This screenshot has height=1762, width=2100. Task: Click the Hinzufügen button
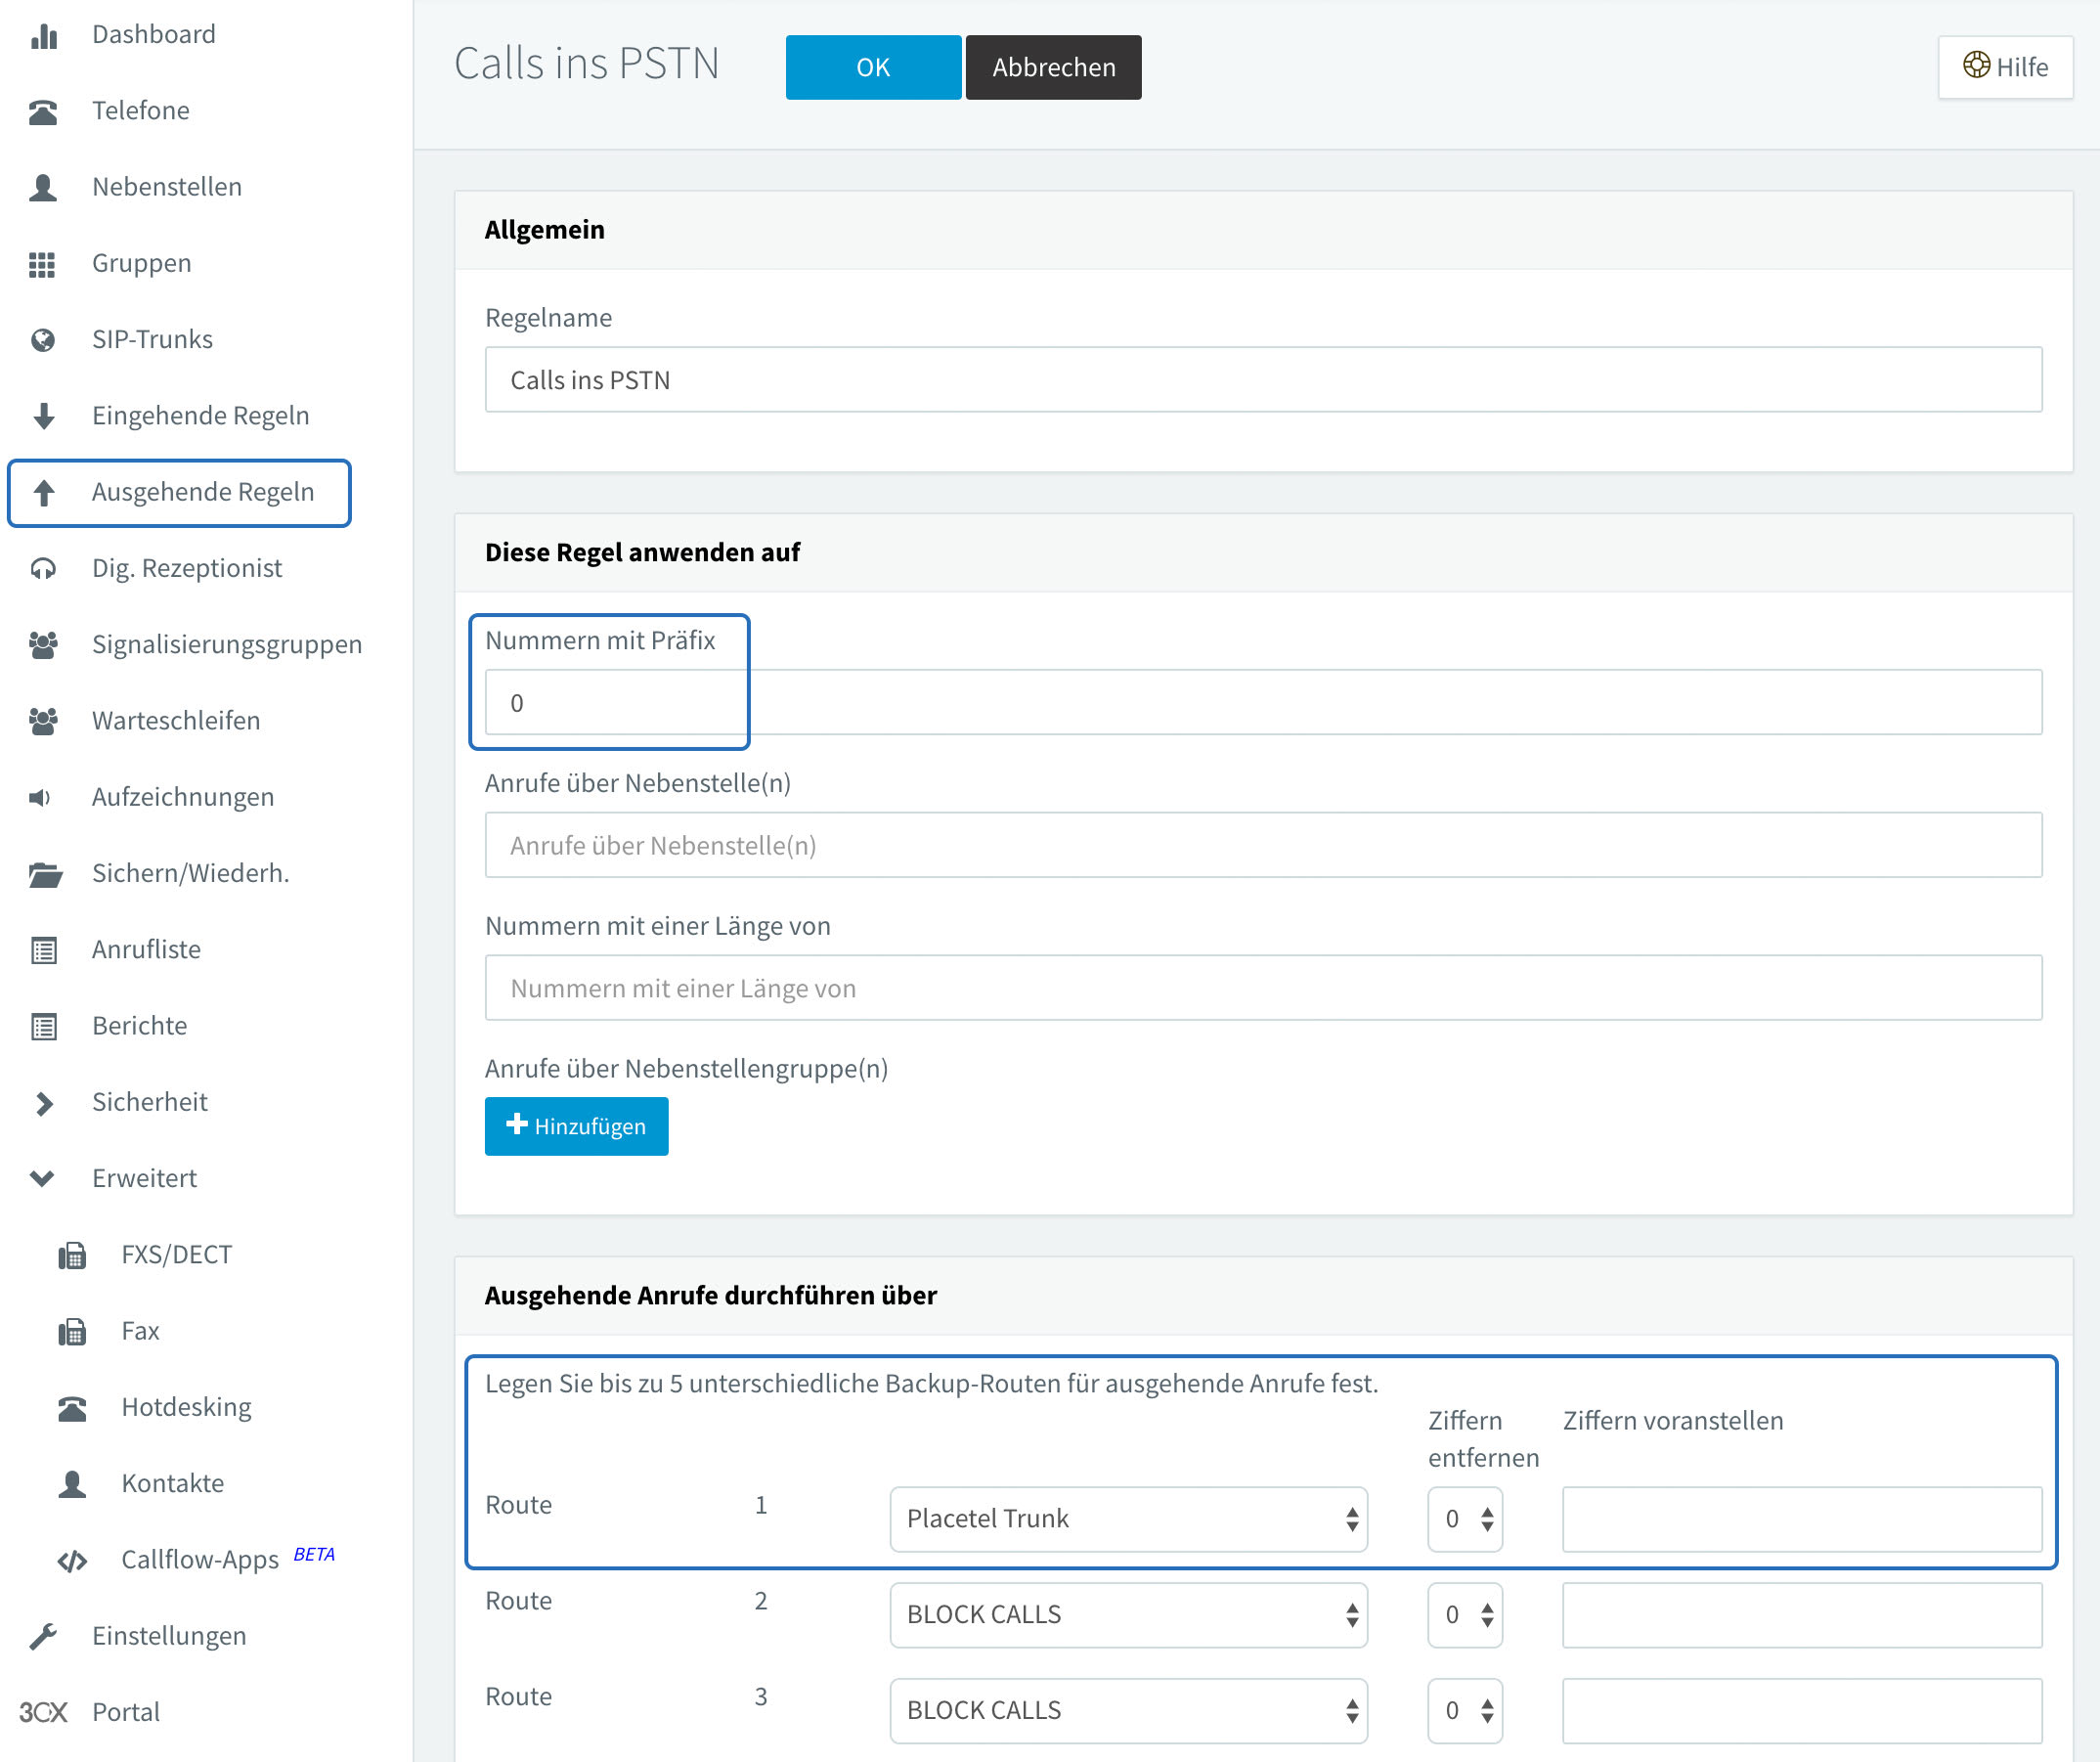coord(576,1126)
